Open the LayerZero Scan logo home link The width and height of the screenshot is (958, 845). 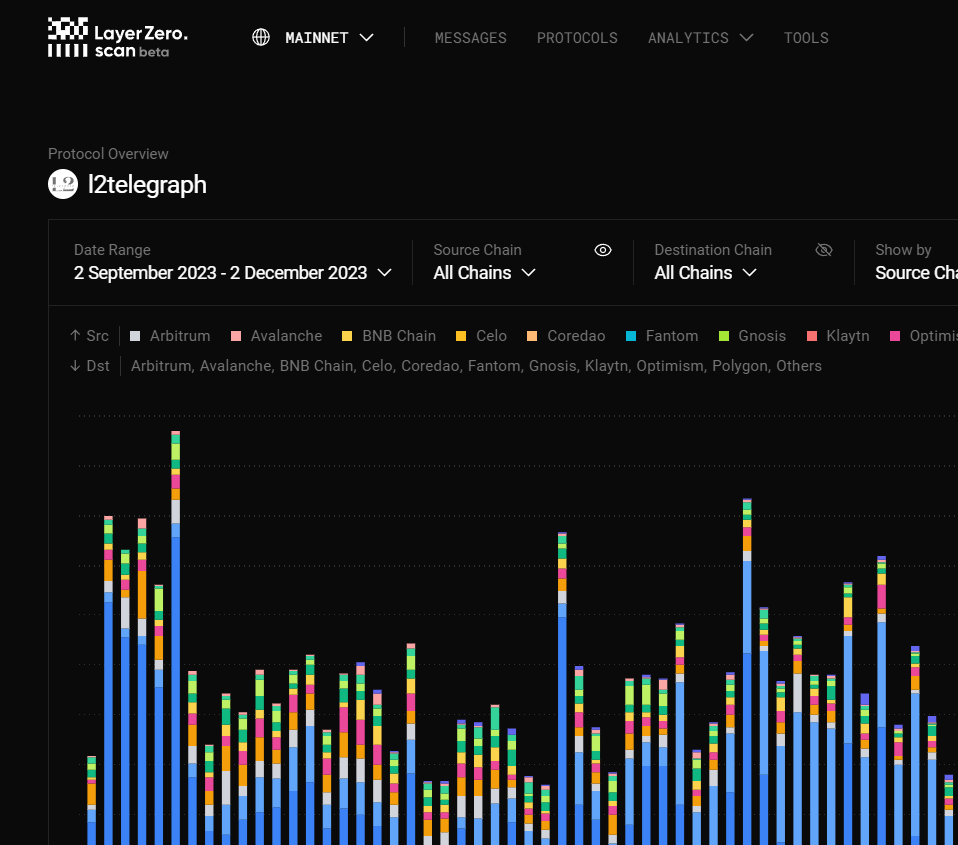118,38
